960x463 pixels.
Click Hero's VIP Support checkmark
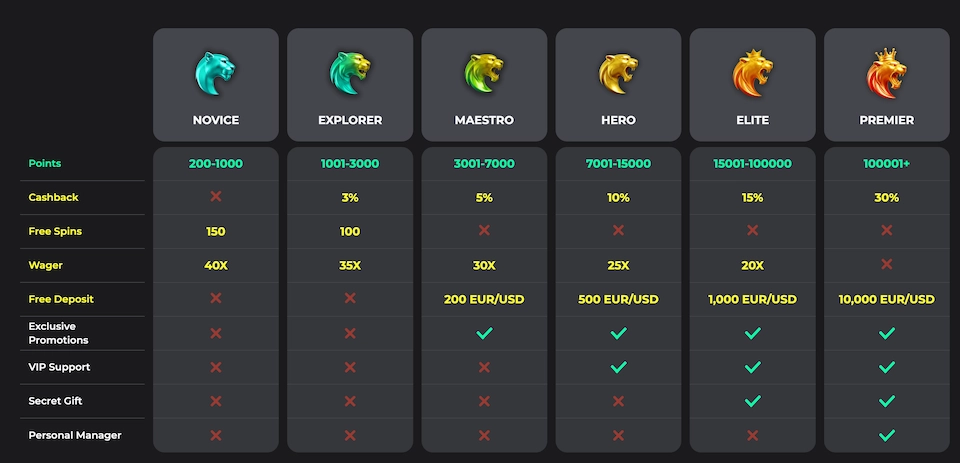pos(618,367)
